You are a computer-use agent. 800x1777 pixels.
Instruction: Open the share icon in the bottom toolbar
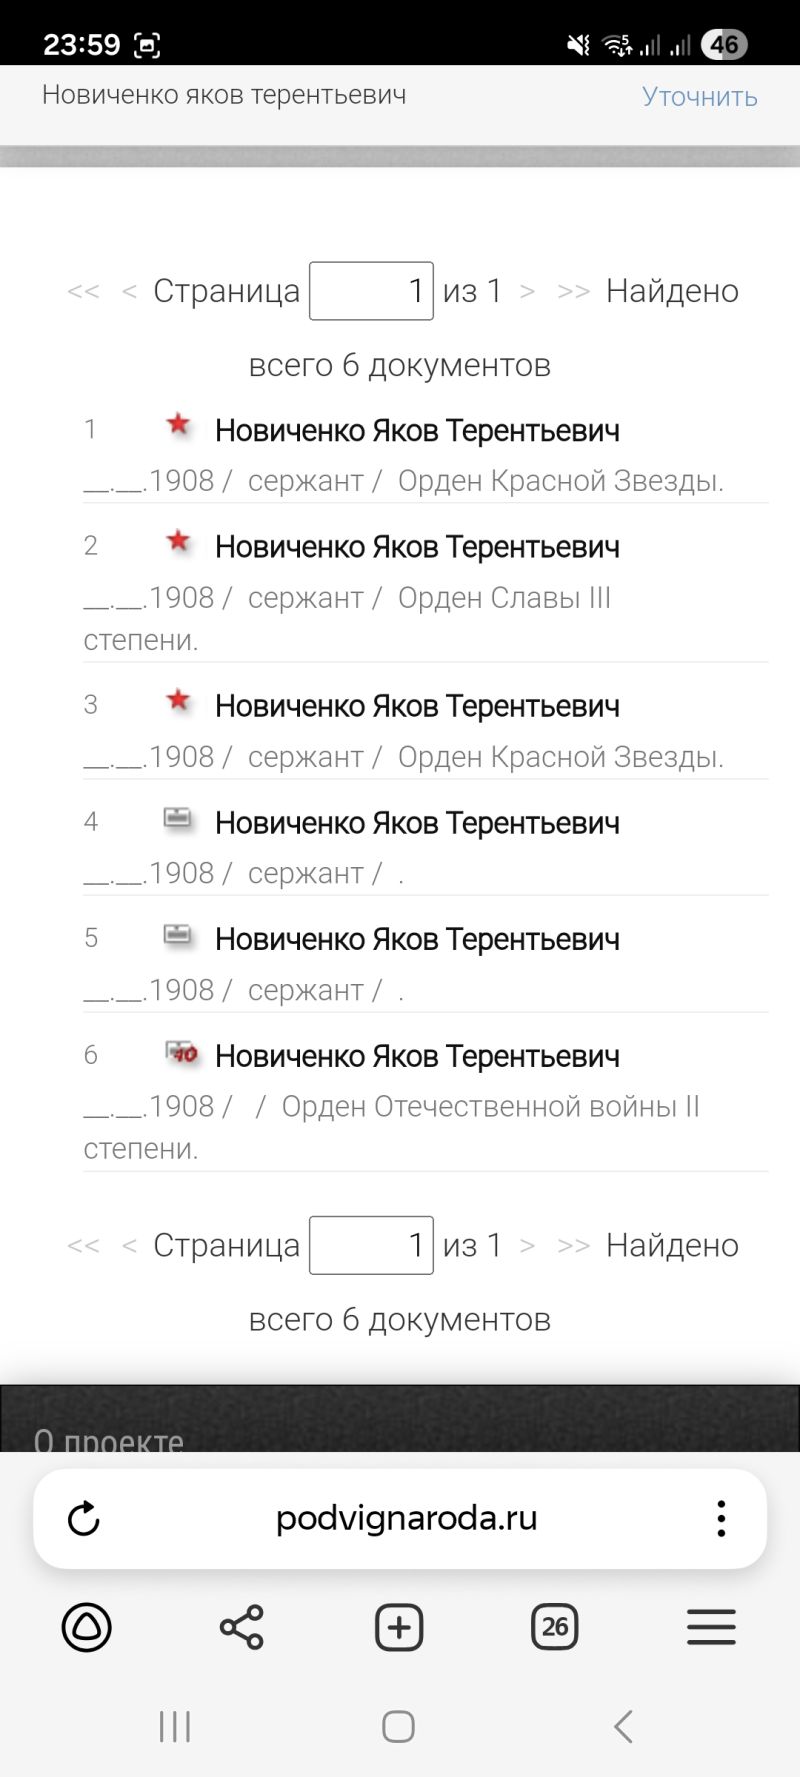point(241,1627)
